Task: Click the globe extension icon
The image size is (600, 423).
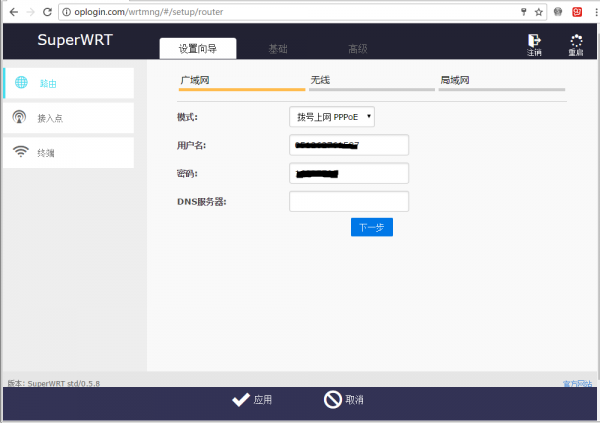Action: (558, 12)
